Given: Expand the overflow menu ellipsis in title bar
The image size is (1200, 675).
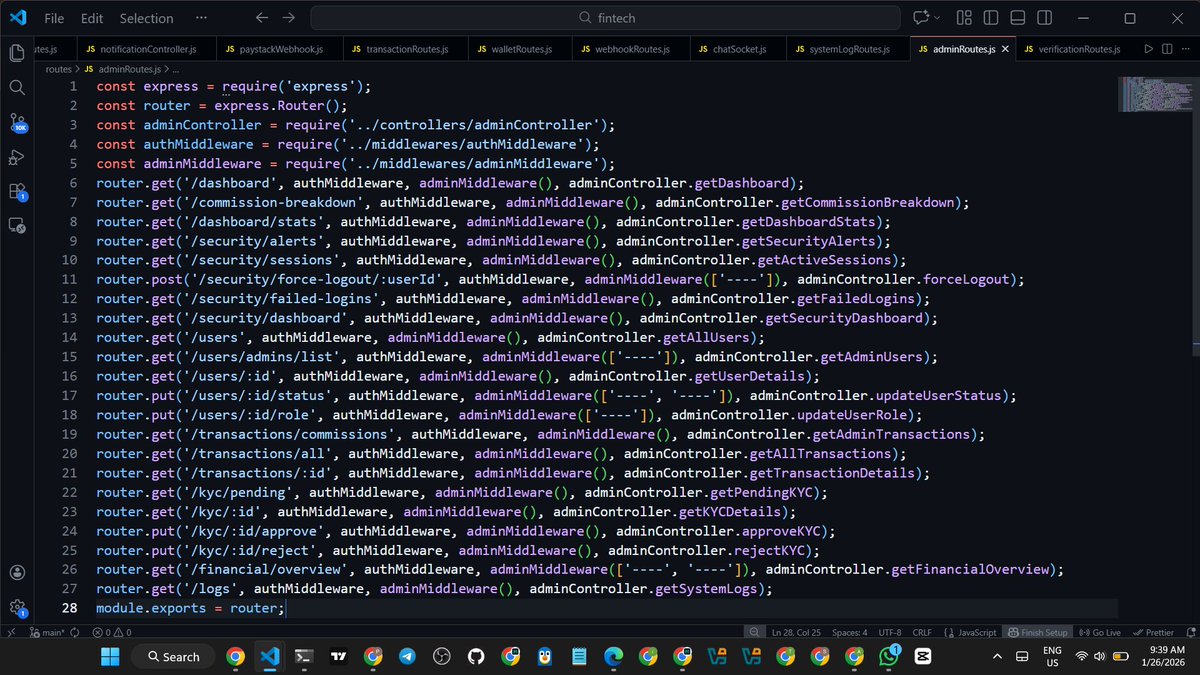Looking at the screenshot, I should 202,18.
